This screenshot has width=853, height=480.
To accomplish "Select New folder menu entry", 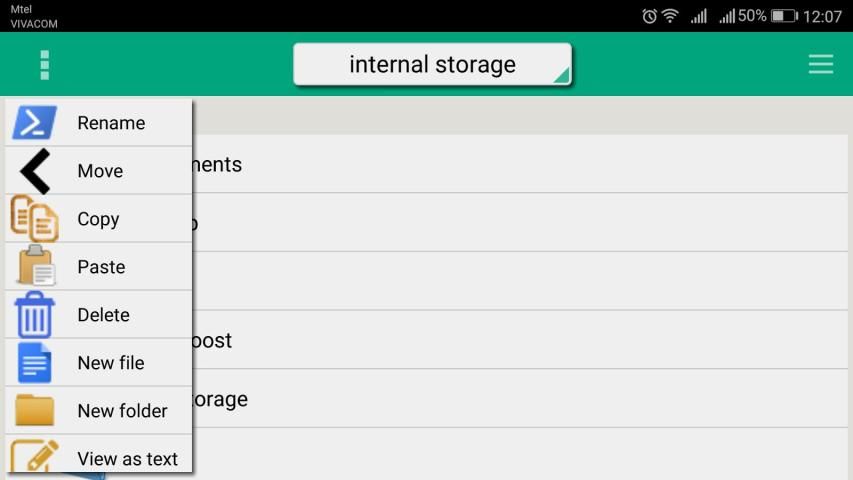I will pos(122,411).
